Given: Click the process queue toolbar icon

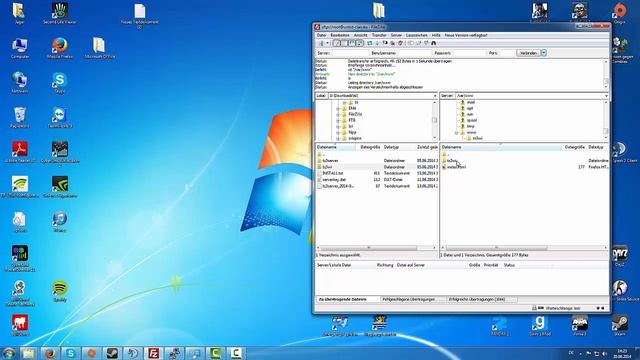Looking at the screenshot, I should tap(378, 43).
